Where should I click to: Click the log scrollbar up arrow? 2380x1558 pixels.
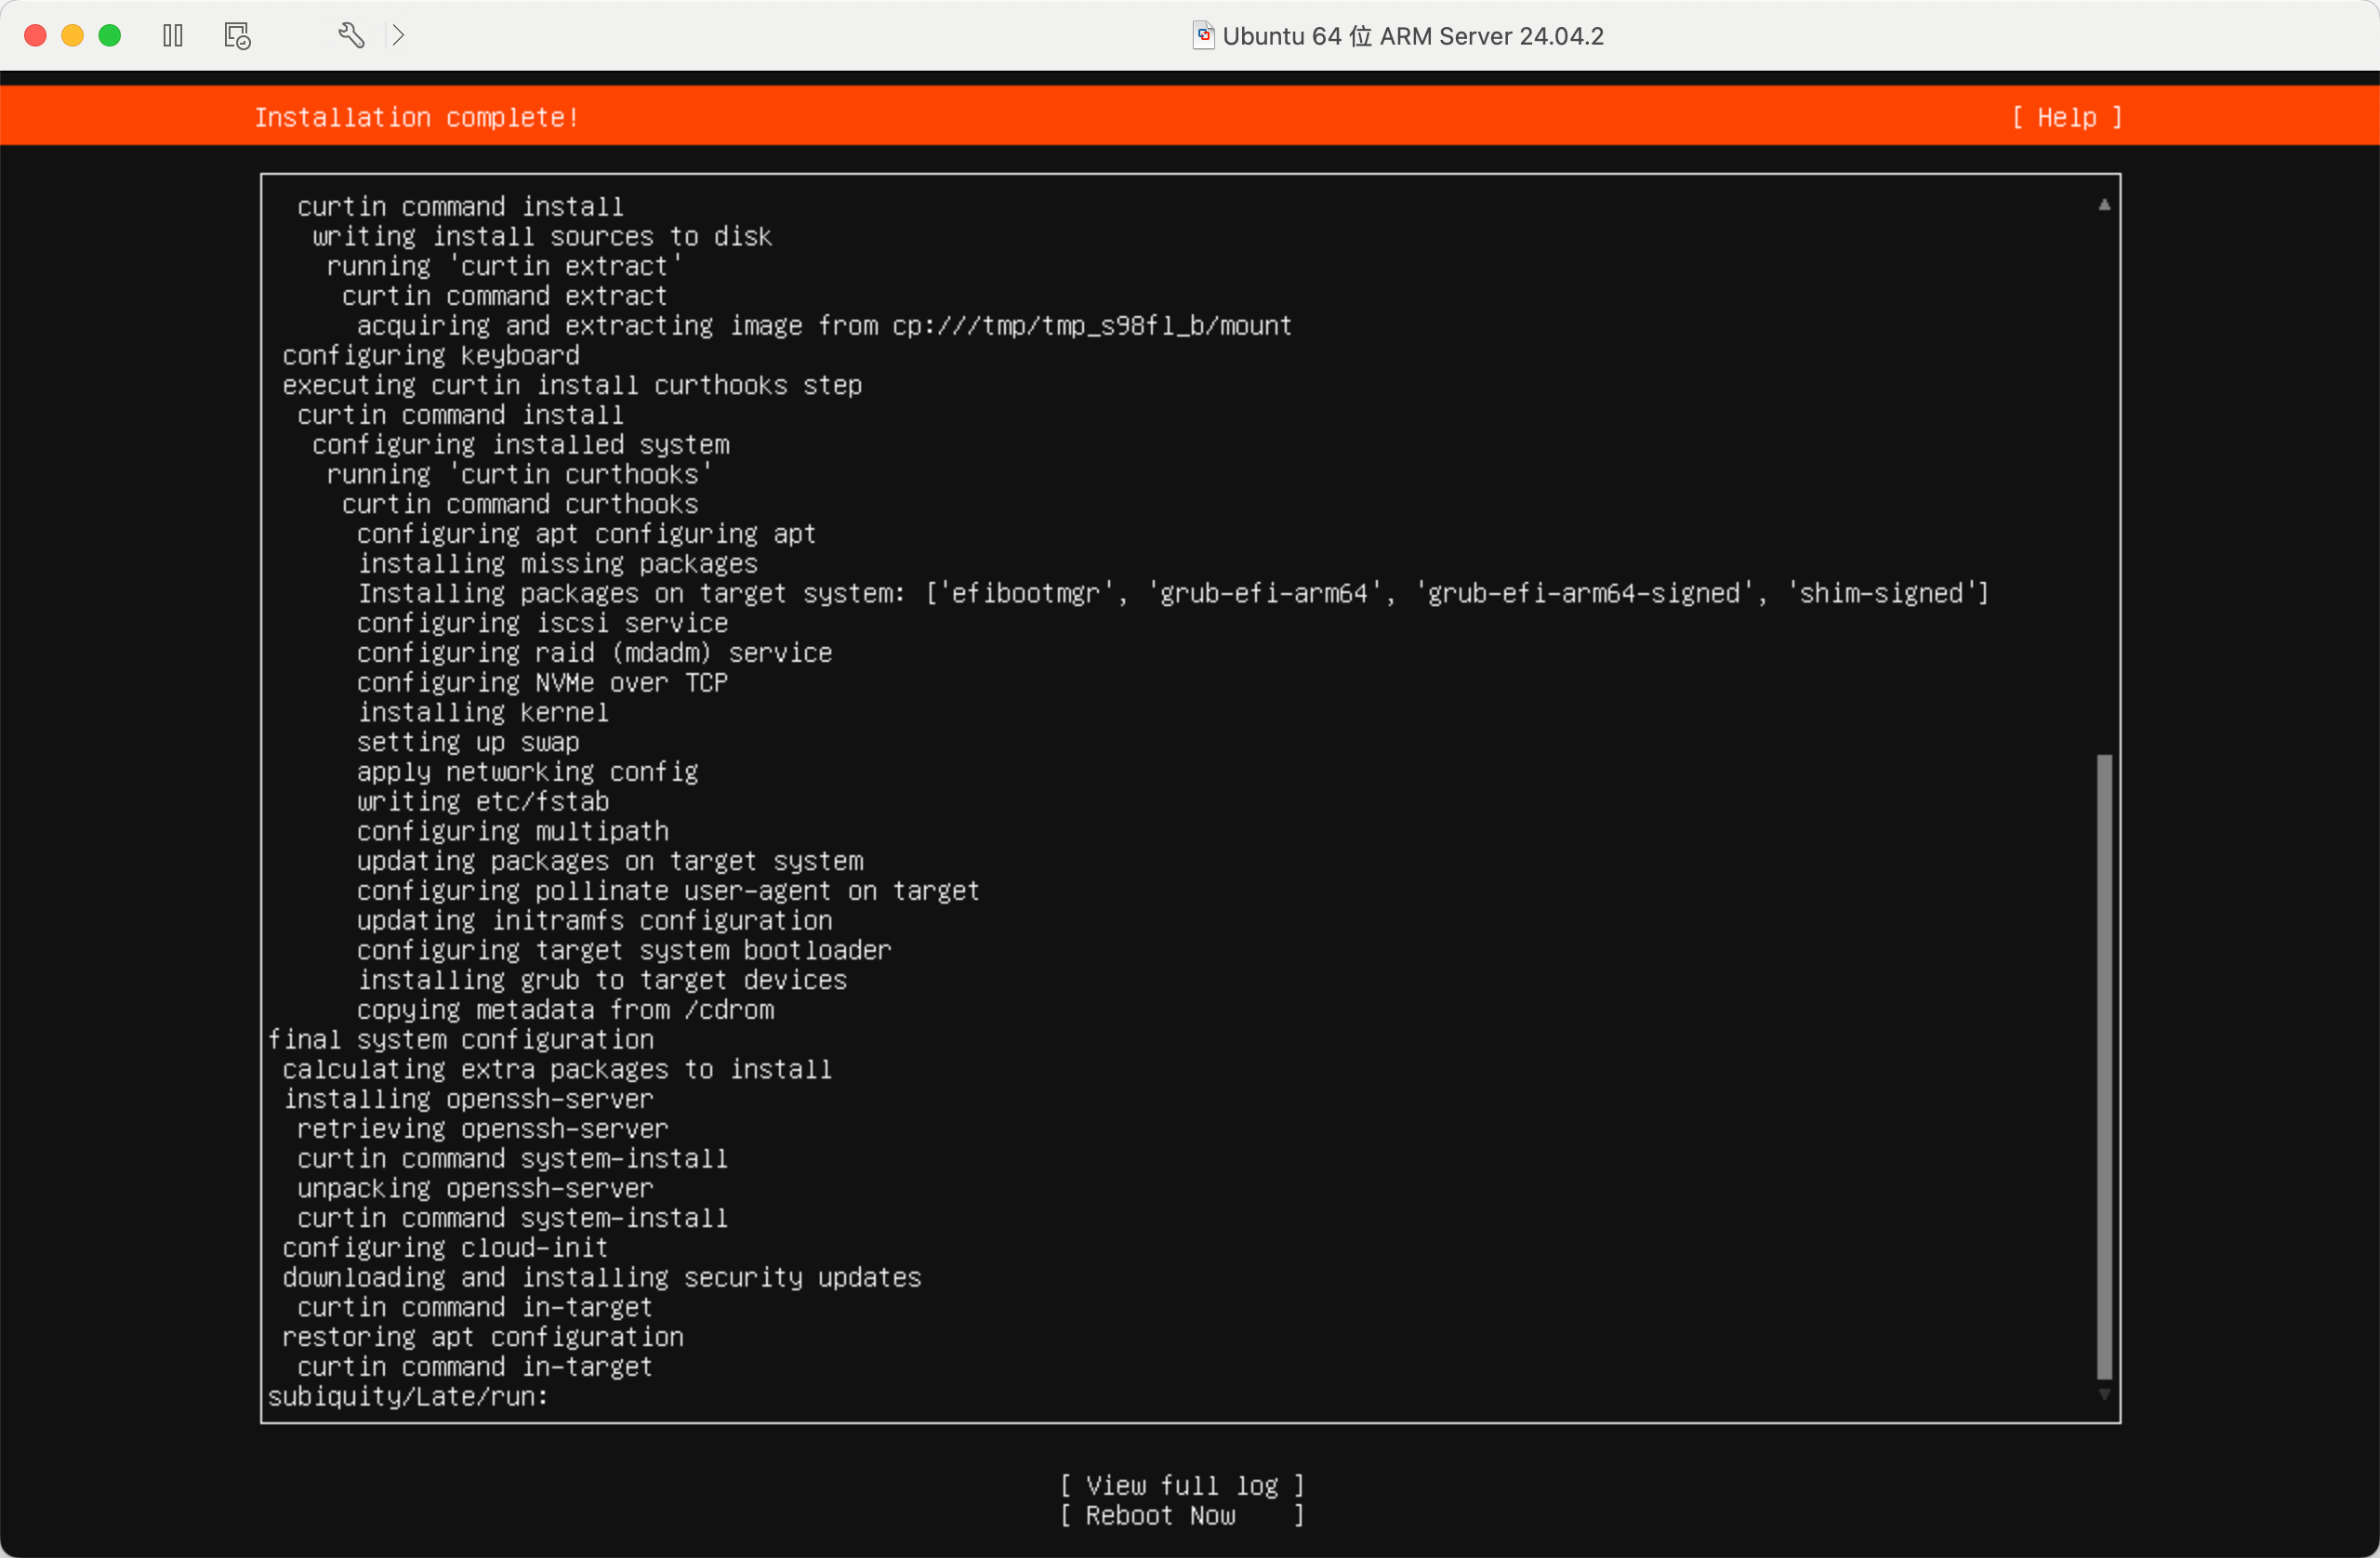(x=2104, y=205)
